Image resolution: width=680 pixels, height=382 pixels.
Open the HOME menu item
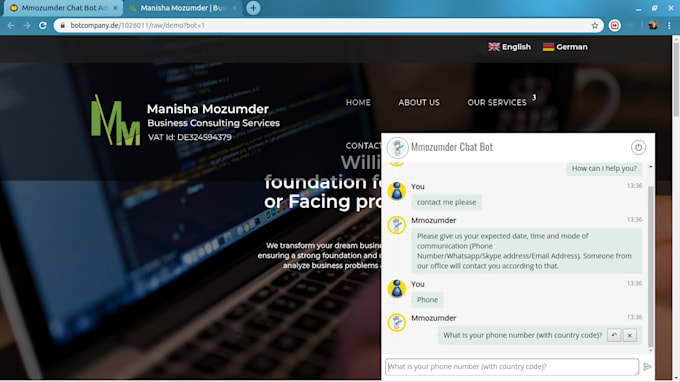point(358,103)
